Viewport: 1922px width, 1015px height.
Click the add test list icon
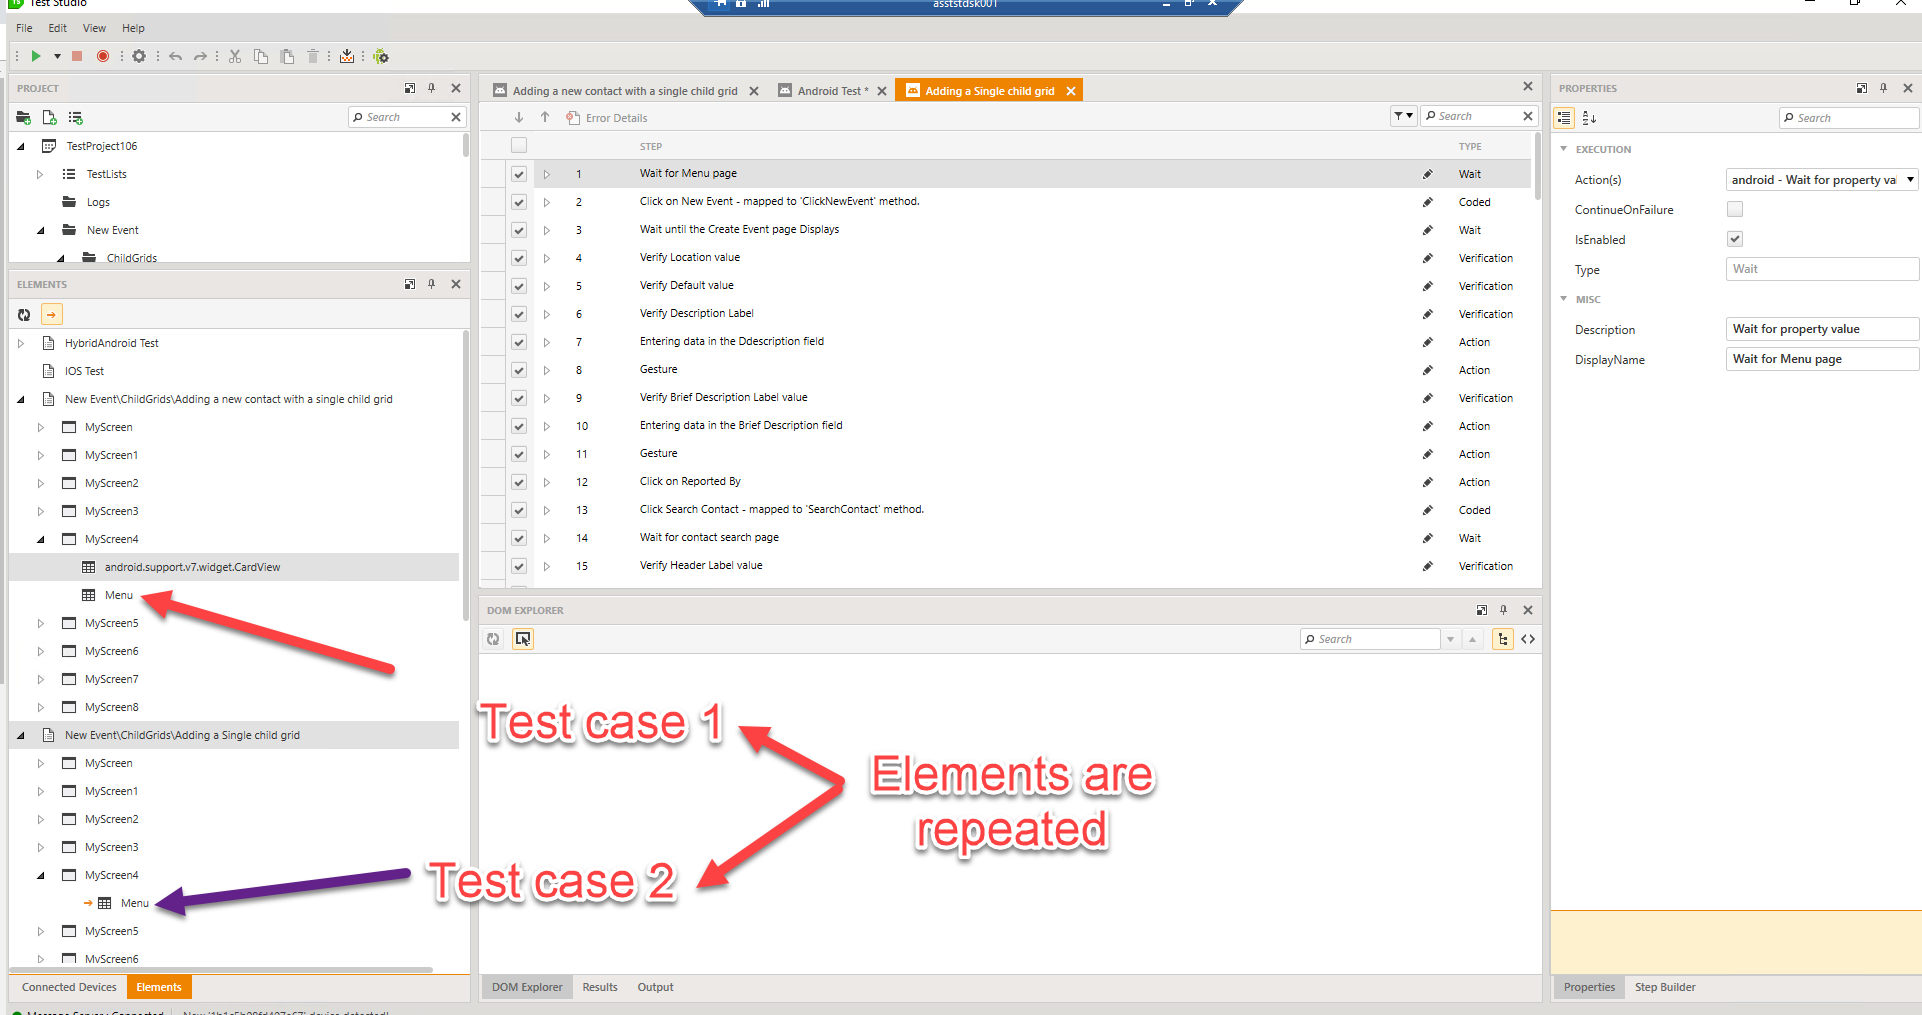click(x=75, y=118)
